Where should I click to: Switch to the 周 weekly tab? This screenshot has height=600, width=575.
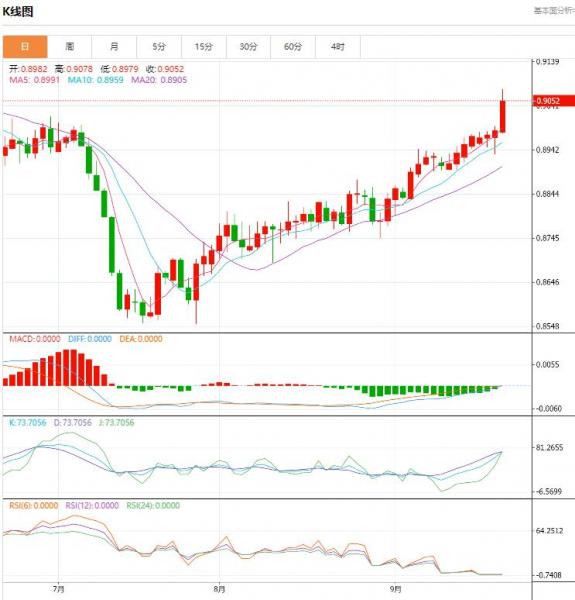70,47
